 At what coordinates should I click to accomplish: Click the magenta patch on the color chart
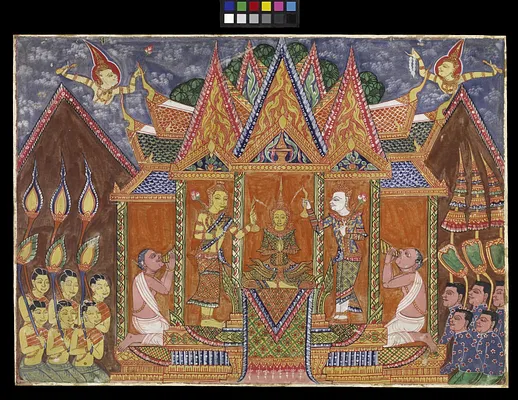coord(279,6)
